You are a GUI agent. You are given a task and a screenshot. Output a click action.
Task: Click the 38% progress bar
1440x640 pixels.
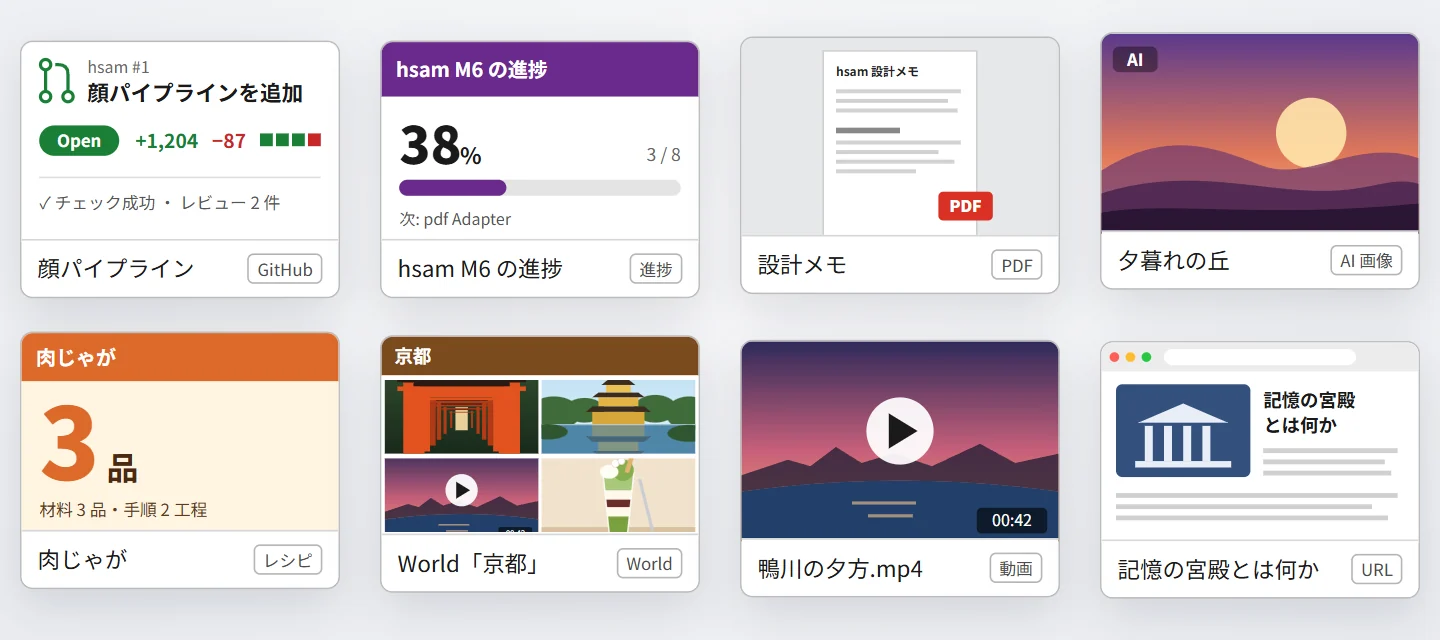540,188
